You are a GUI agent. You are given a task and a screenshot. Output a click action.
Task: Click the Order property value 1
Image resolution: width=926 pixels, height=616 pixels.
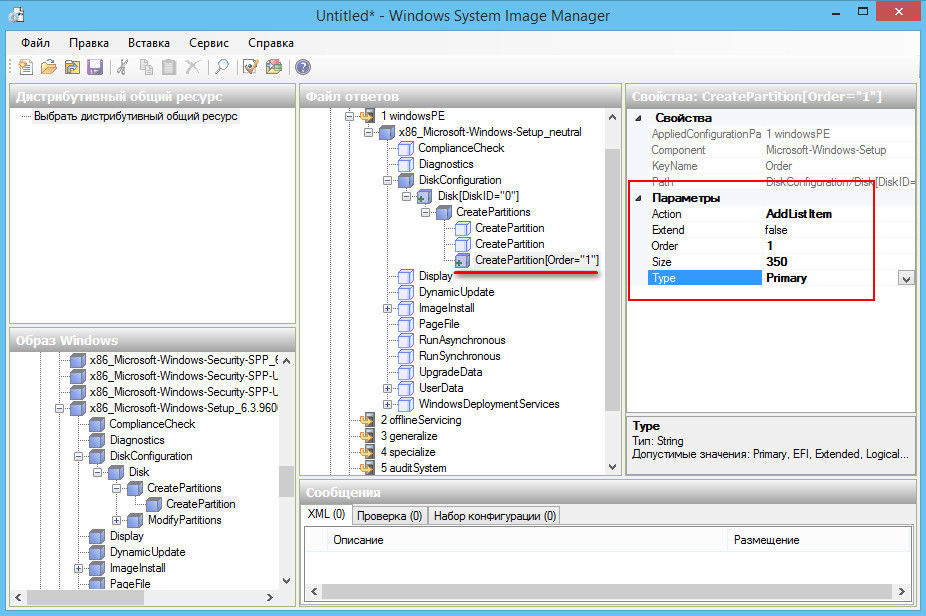coord(770,246)
